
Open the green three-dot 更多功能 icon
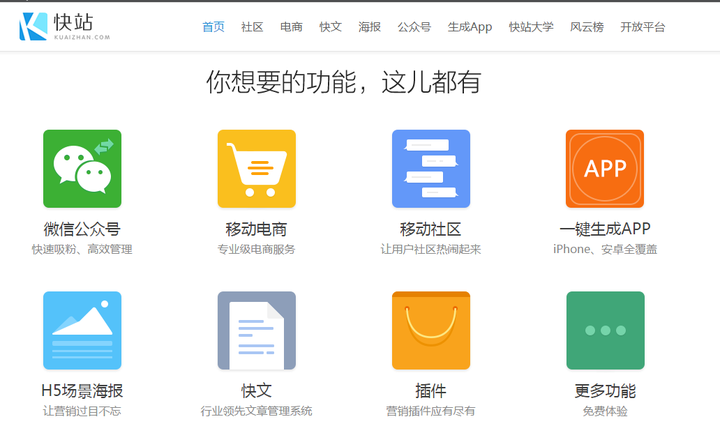[605, 330]
